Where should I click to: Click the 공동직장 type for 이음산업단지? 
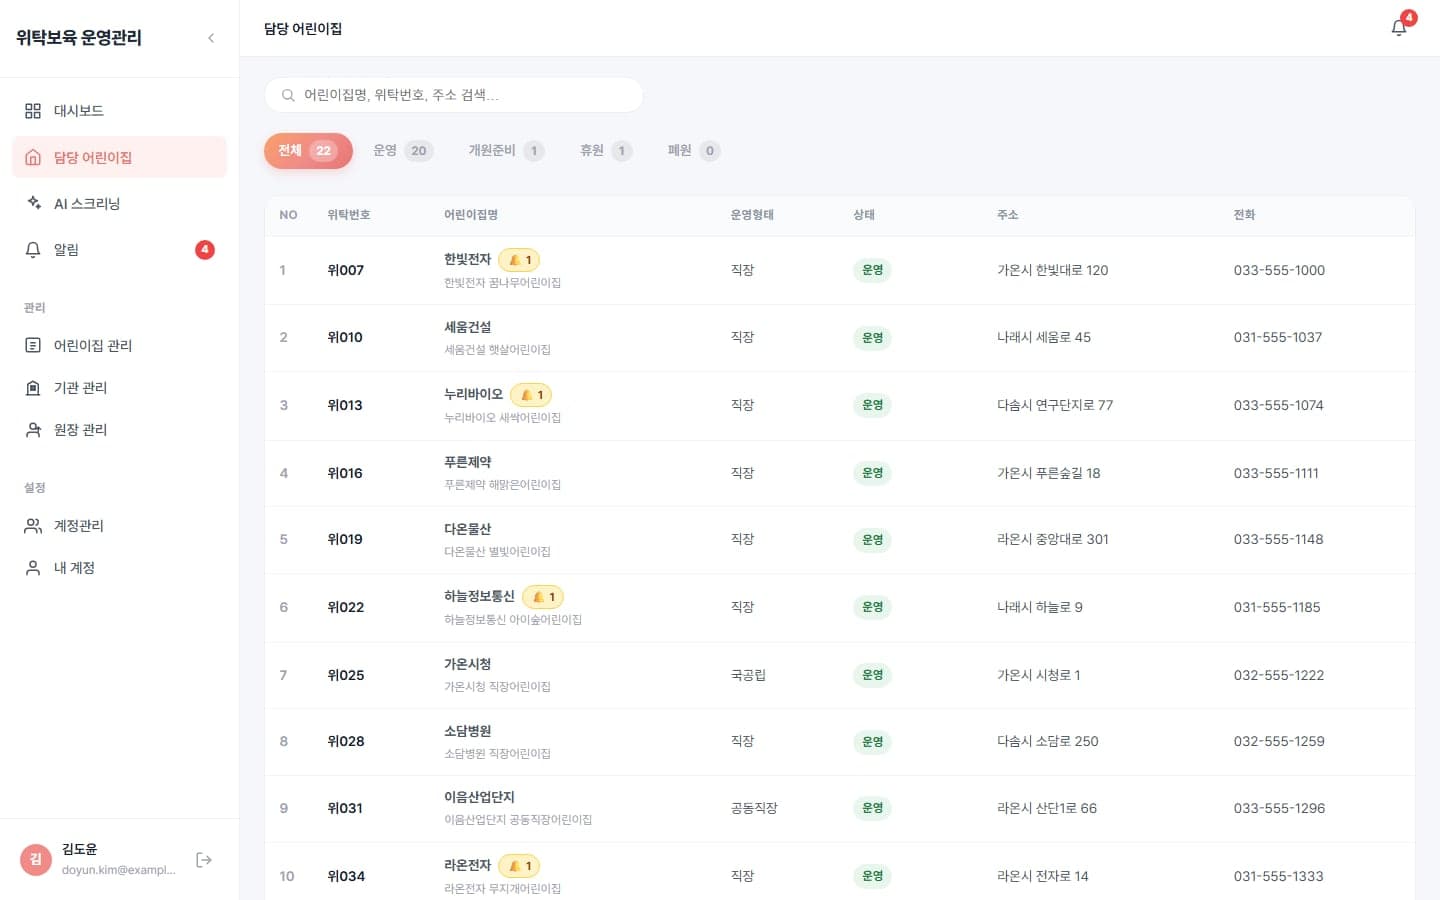click(x=754, y=808)
